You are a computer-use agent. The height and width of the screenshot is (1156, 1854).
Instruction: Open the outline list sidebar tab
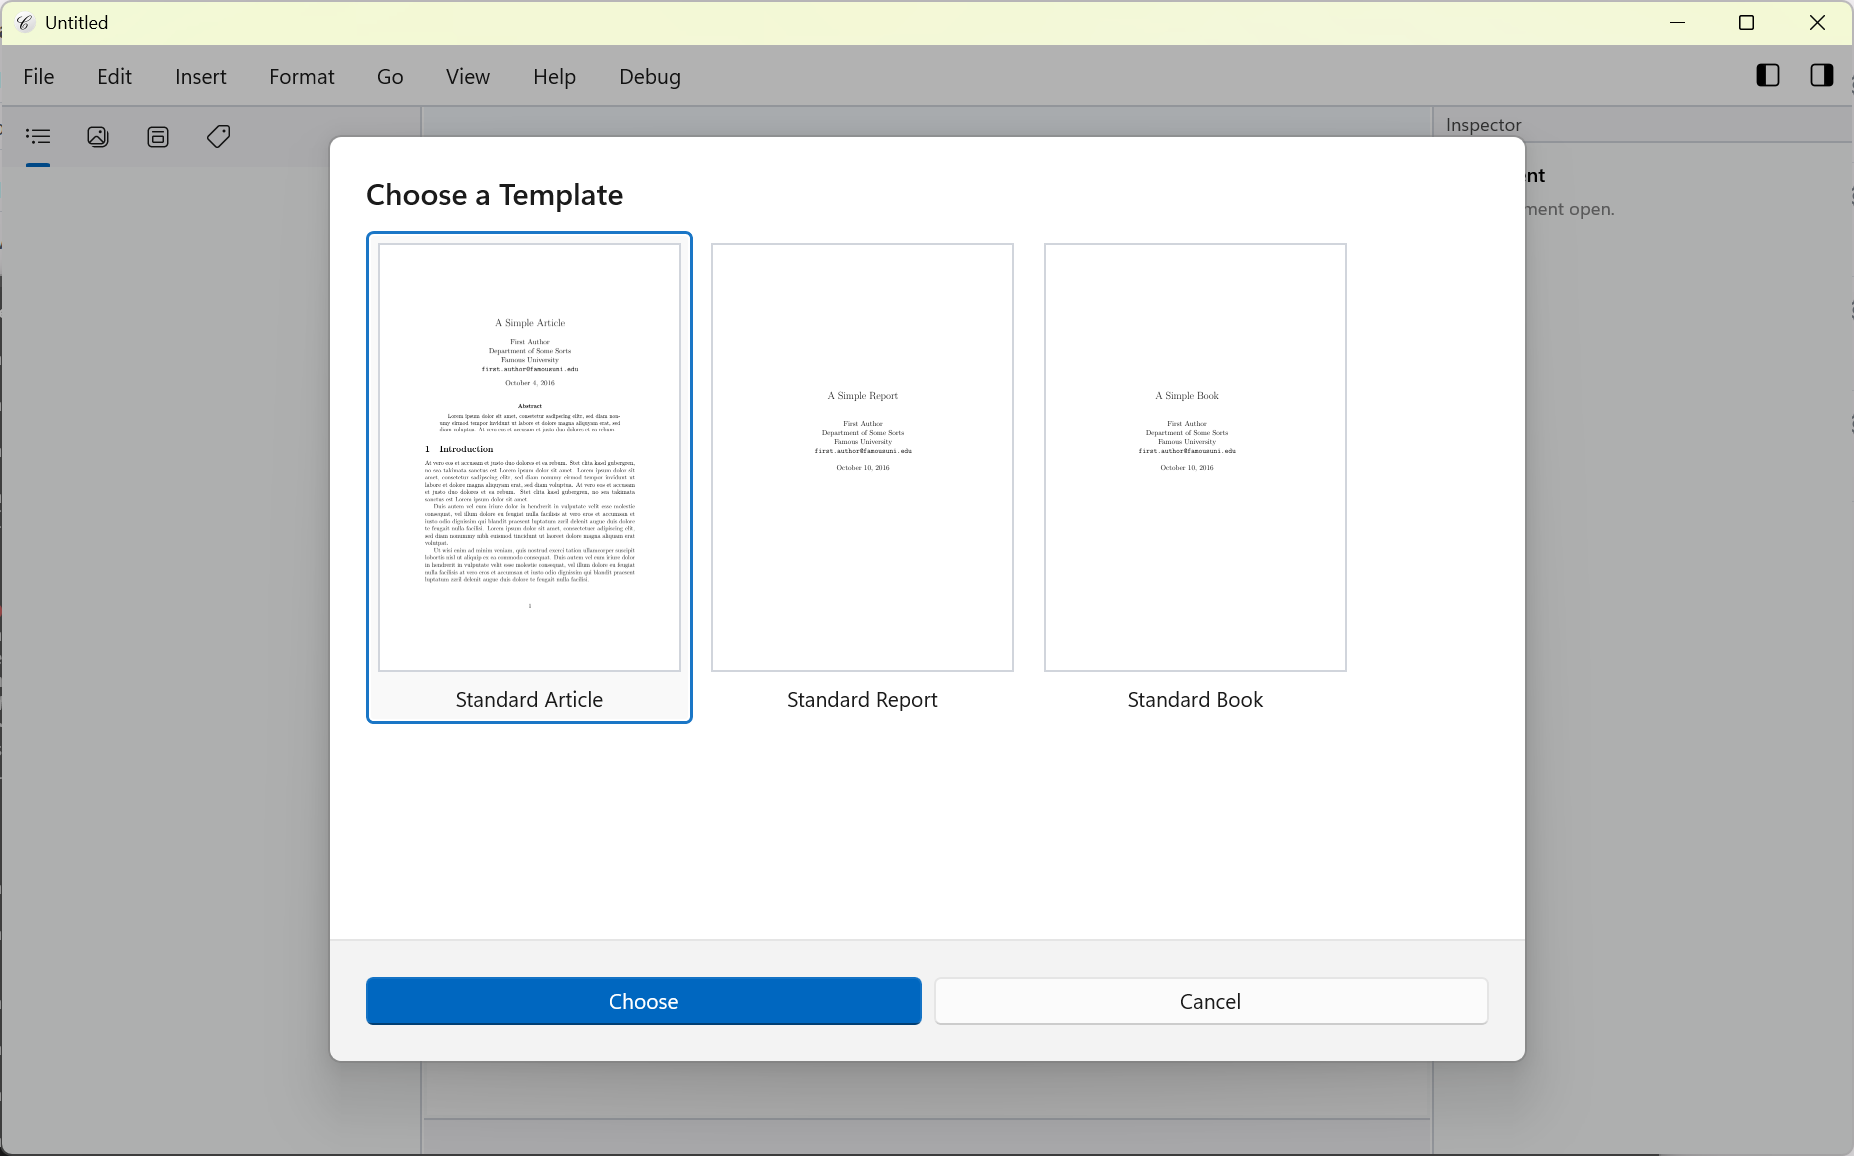(38, 137)
